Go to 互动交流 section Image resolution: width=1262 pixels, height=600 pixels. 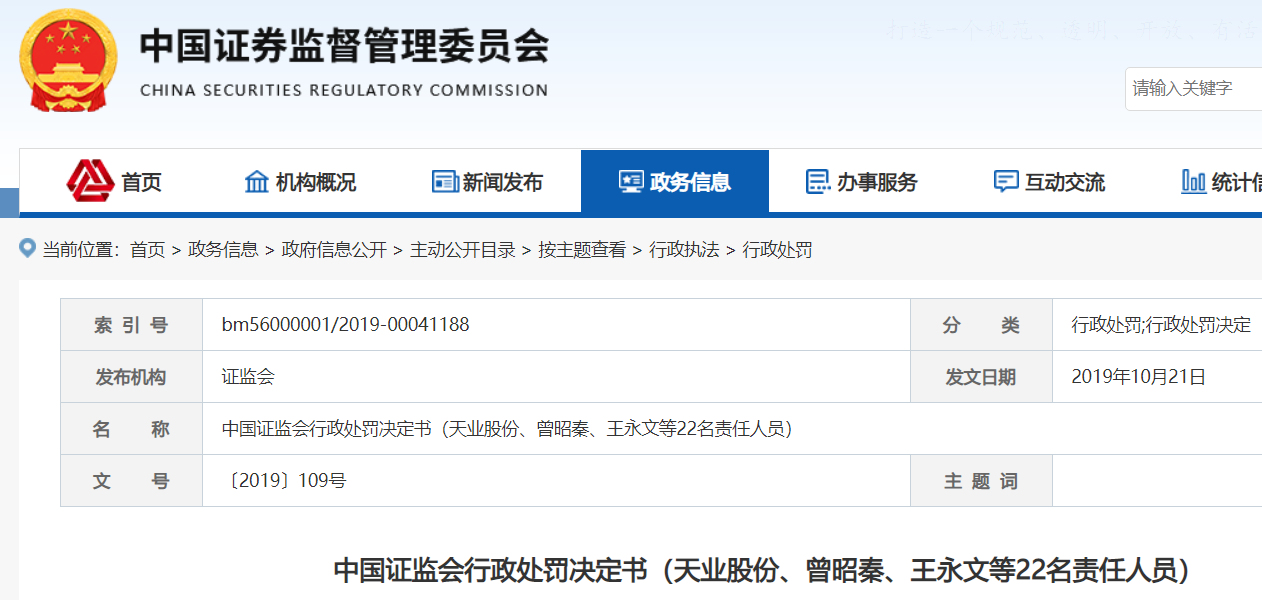click(1065, 182)
